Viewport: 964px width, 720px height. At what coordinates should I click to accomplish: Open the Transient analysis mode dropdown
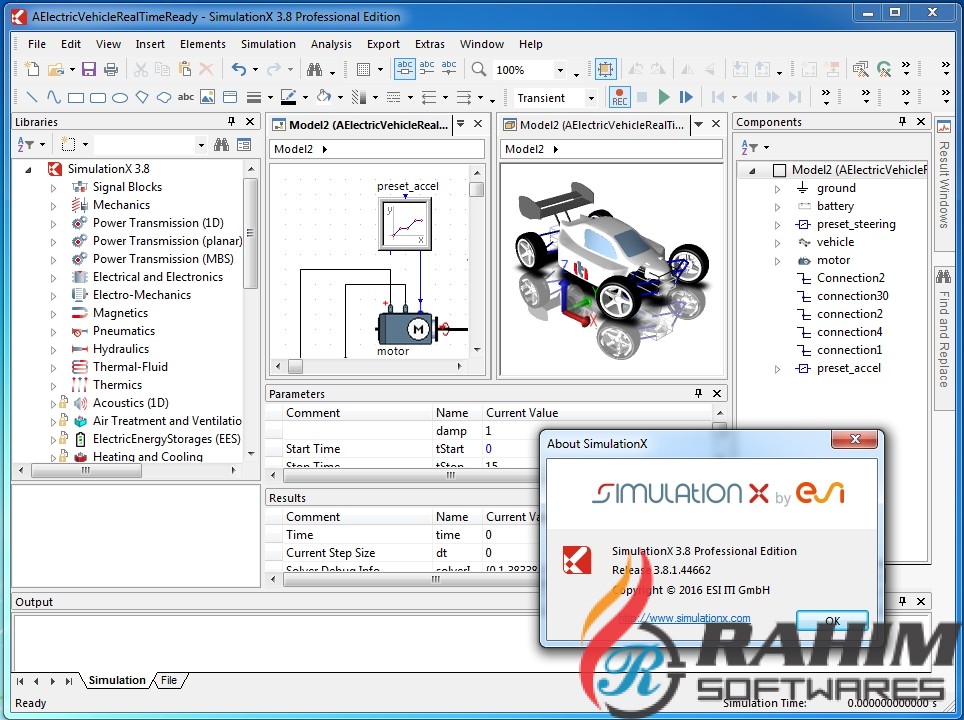click(x=591, y=98)
